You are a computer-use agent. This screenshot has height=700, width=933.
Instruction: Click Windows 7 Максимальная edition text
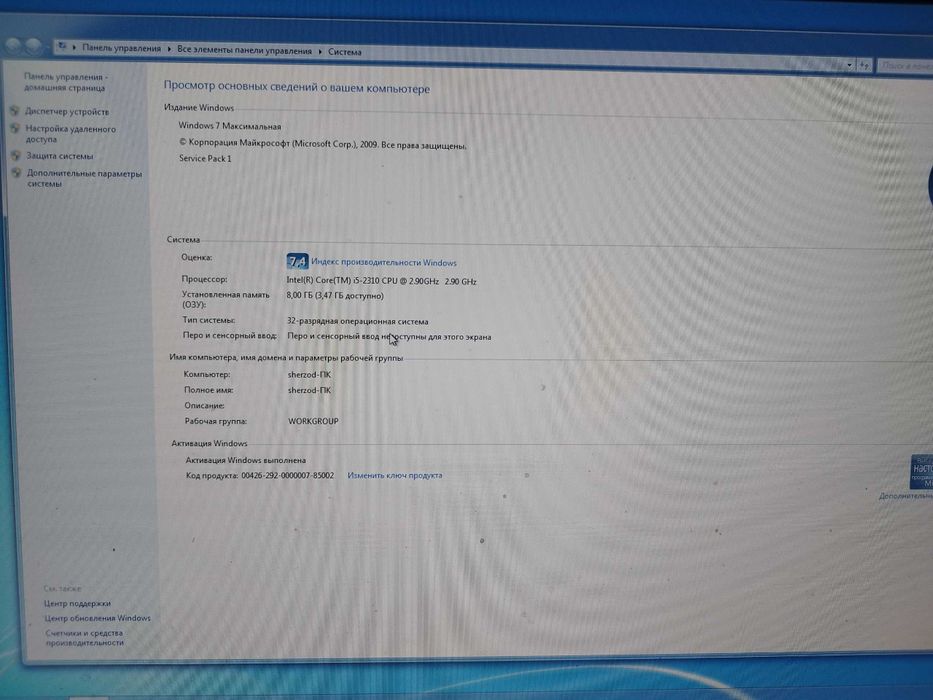click(x=230, y=126)
